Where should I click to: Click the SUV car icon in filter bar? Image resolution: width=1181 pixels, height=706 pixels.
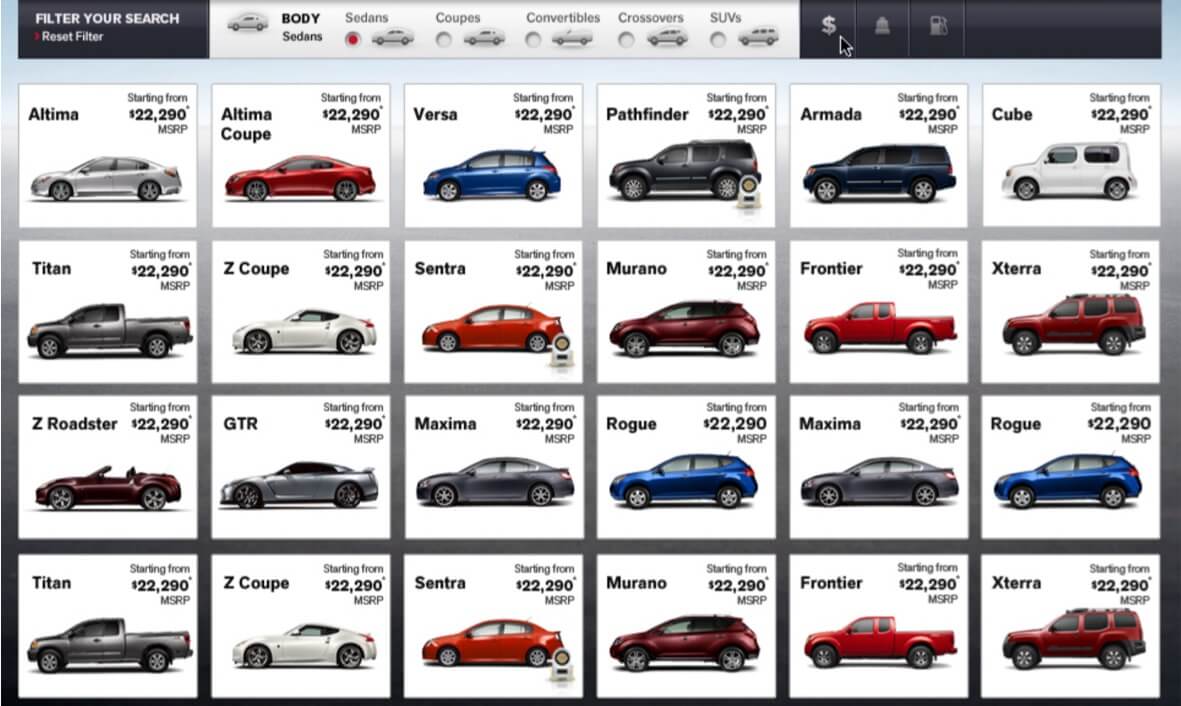point(758,37)
